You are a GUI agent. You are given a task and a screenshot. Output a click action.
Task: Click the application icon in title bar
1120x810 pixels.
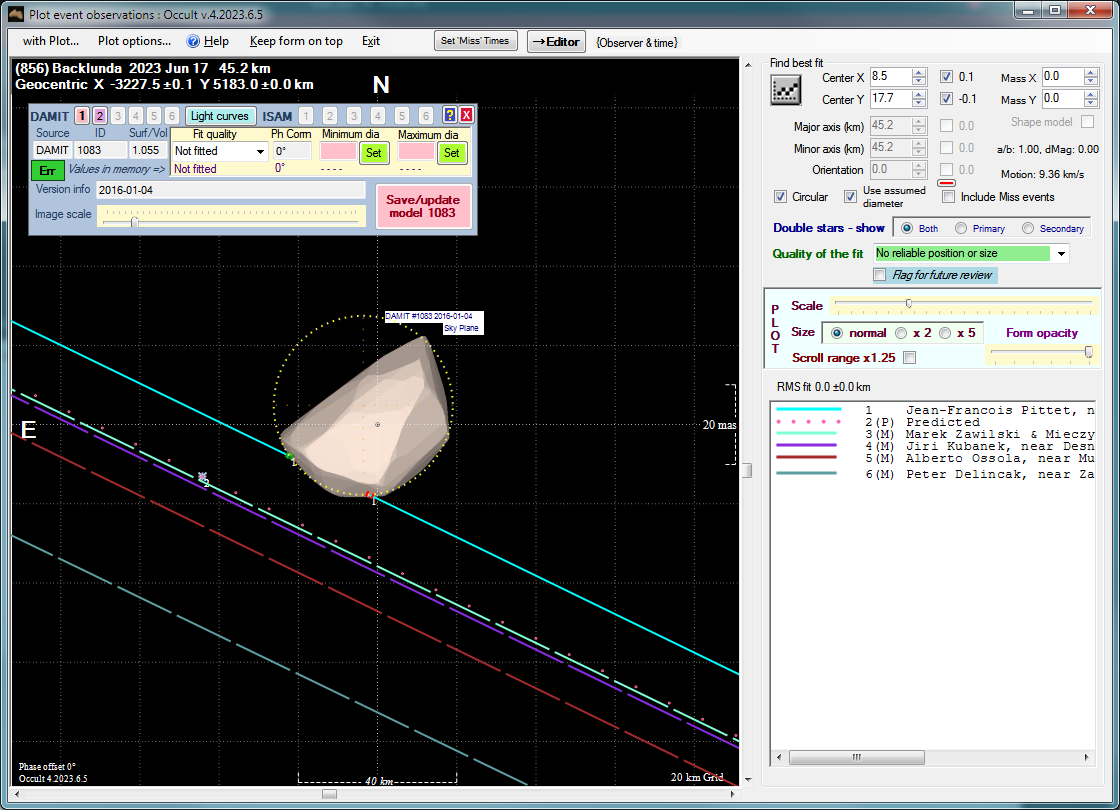tap(16, 13)
